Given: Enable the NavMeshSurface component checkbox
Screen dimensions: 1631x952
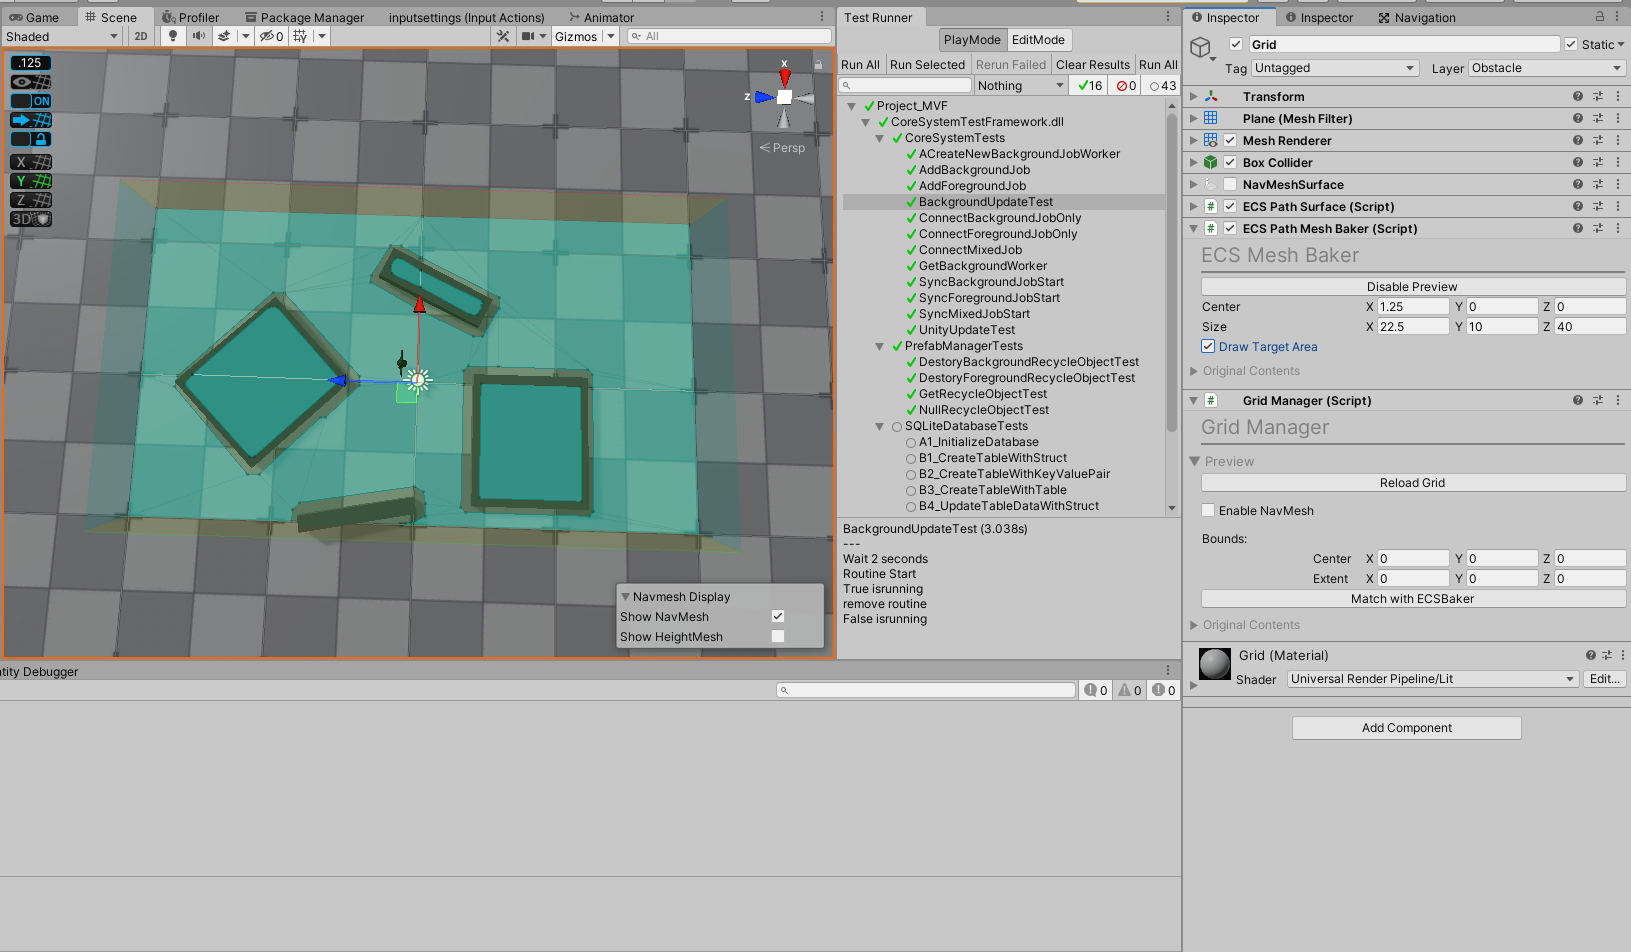Looking at the screenshot, I should tap(1230, 185).
